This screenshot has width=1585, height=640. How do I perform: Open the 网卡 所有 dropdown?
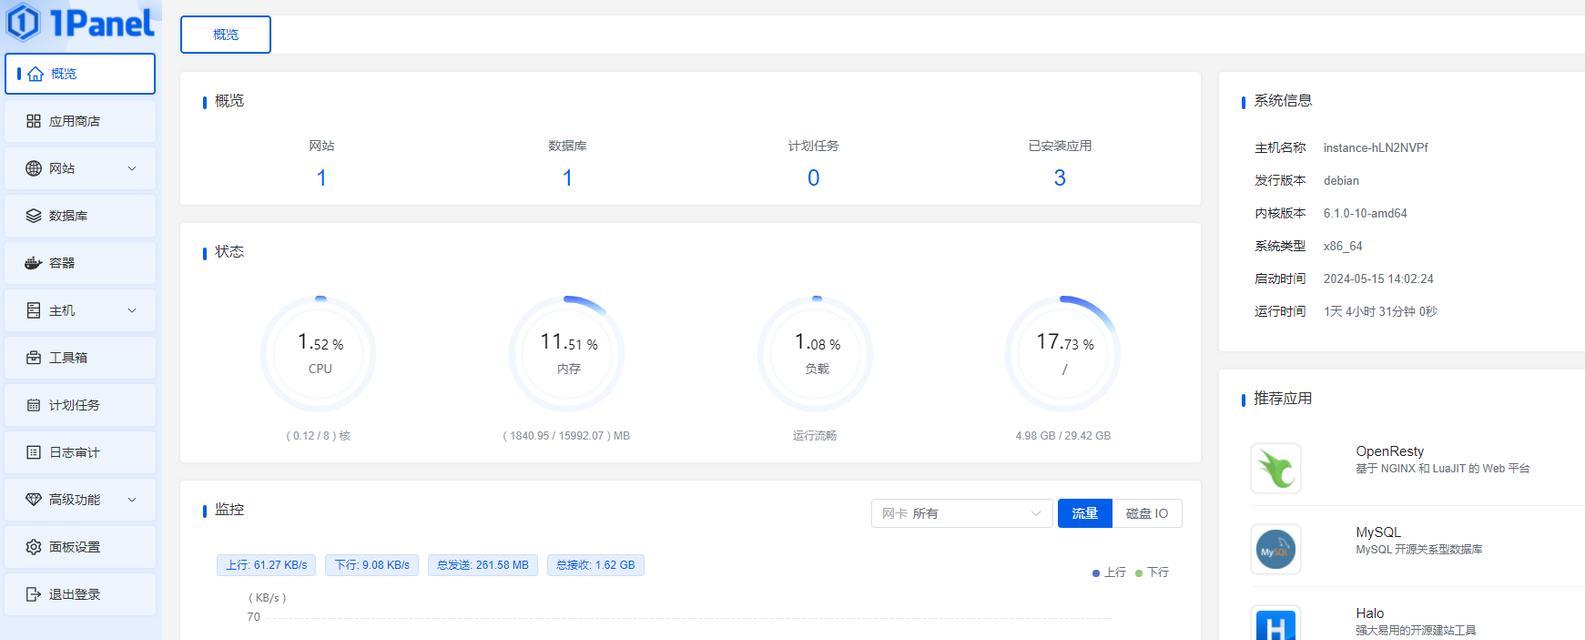(x=961, y=513)
